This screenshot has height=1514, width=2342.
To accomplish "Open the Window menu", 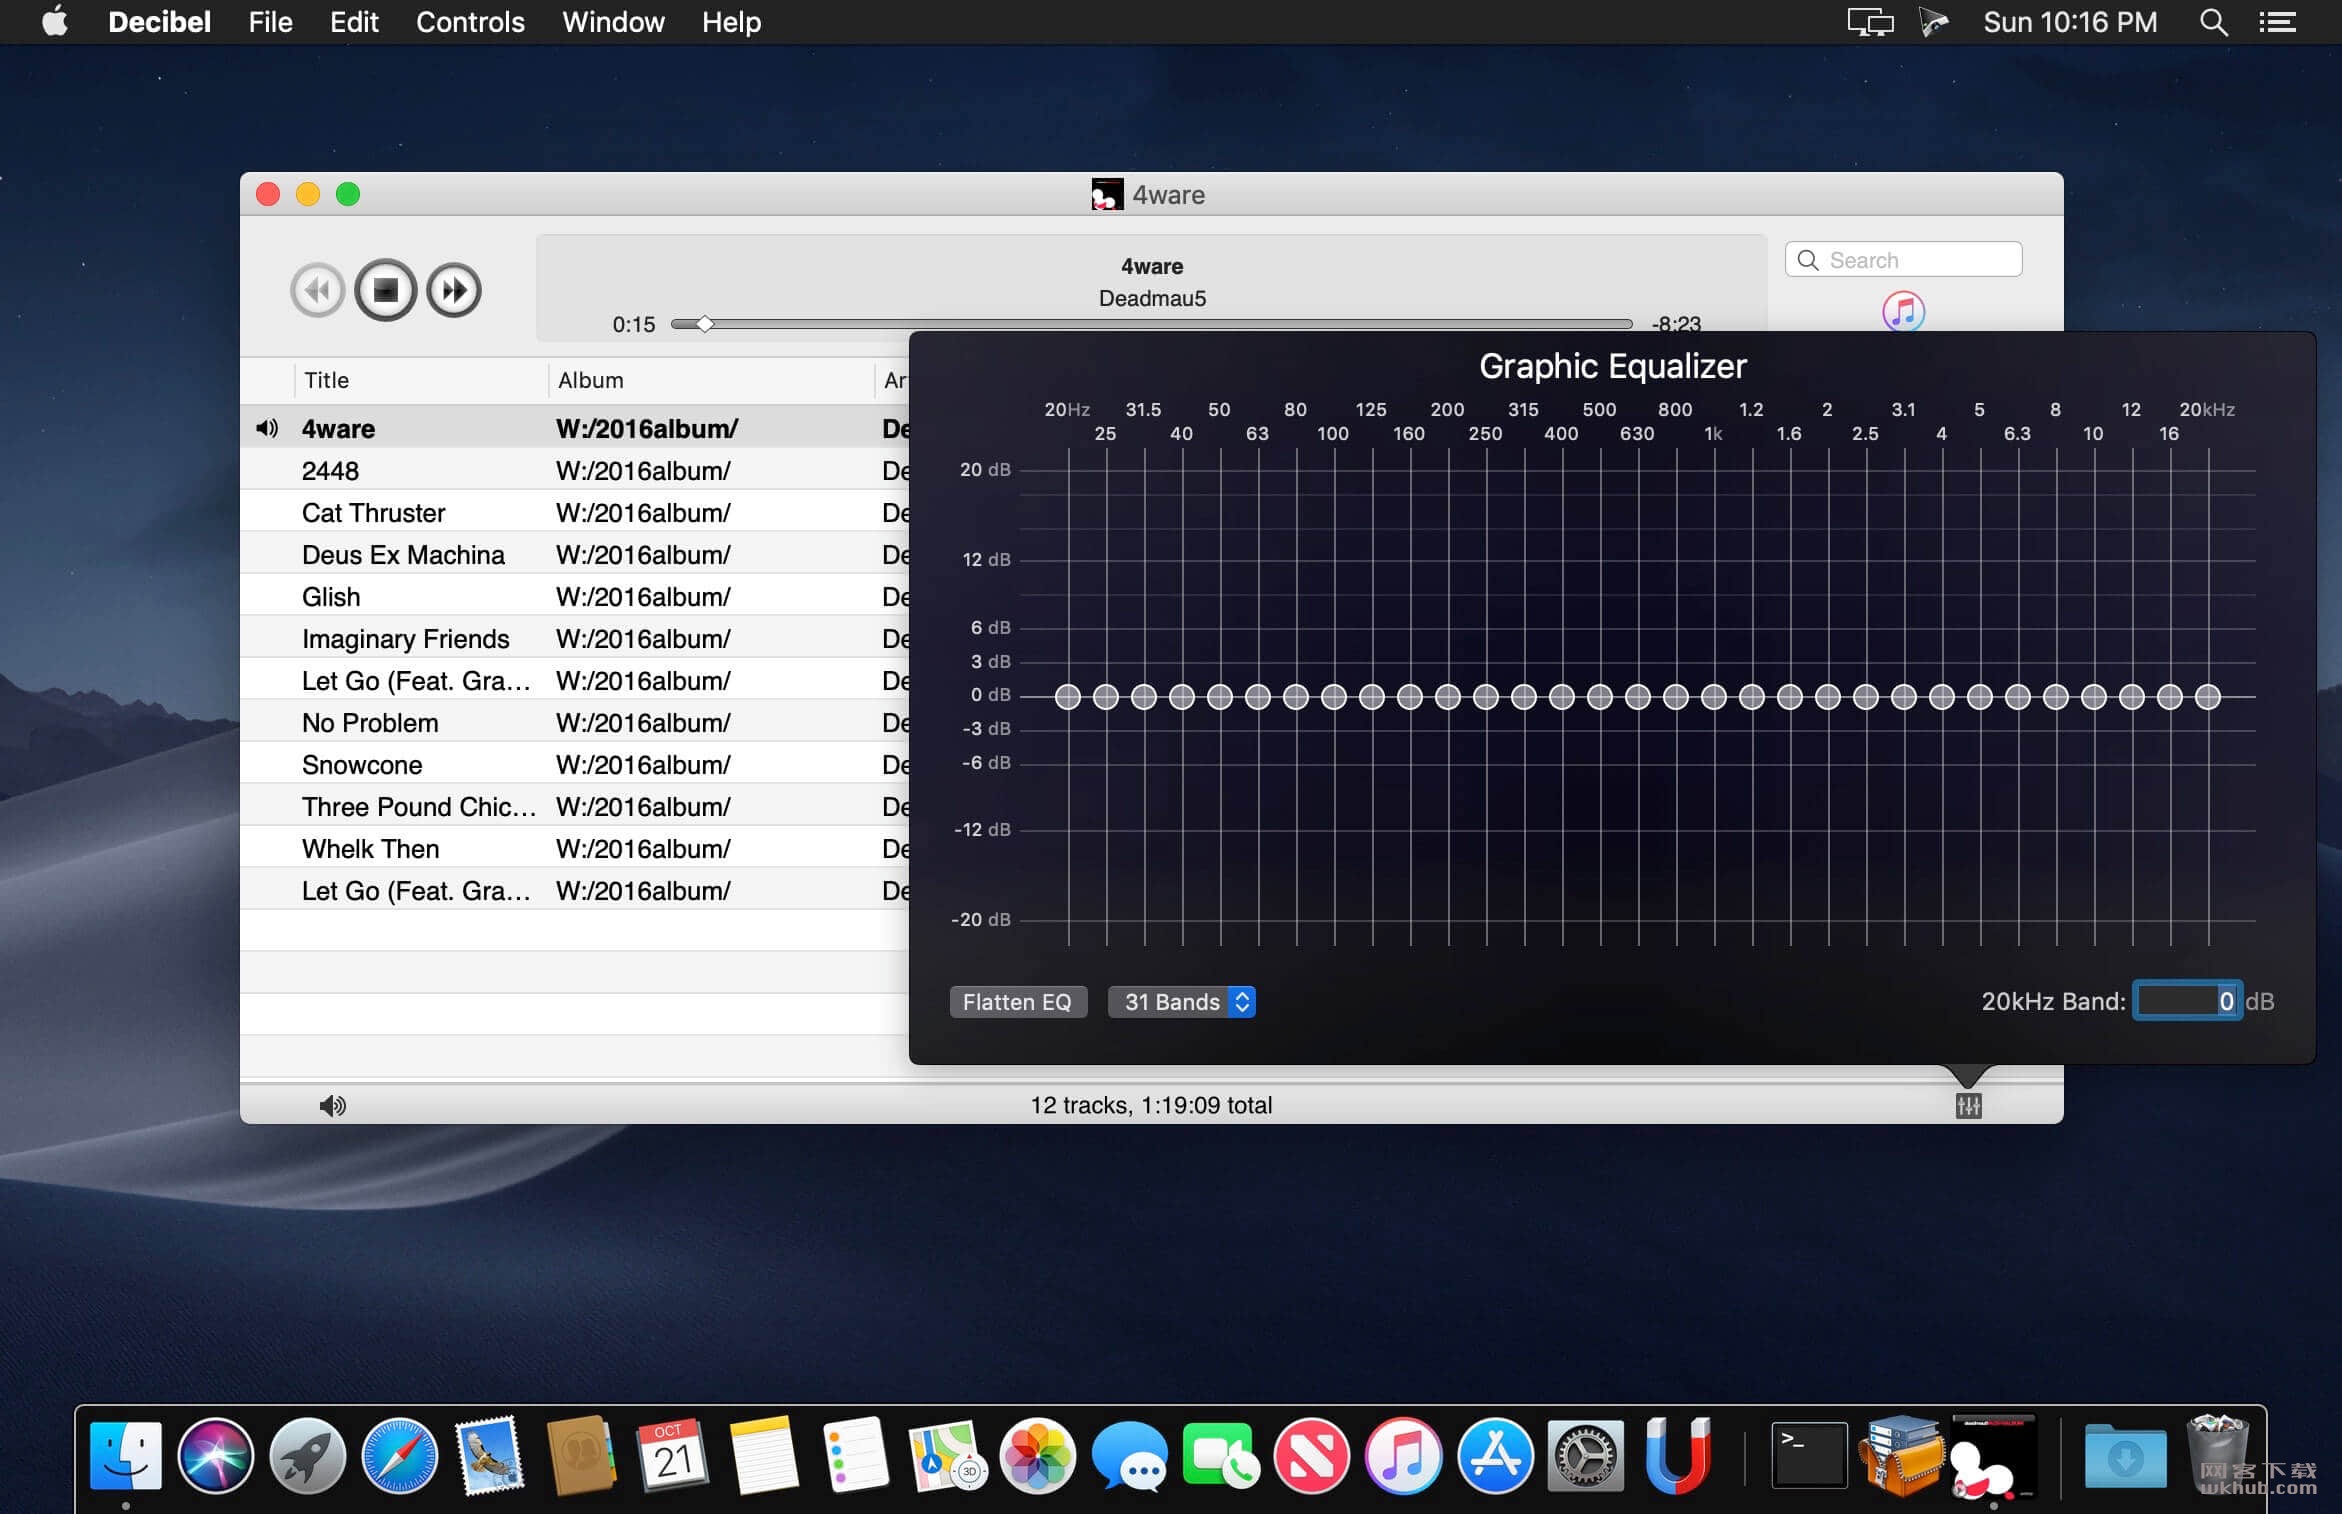I will click(x=613, y=22).
